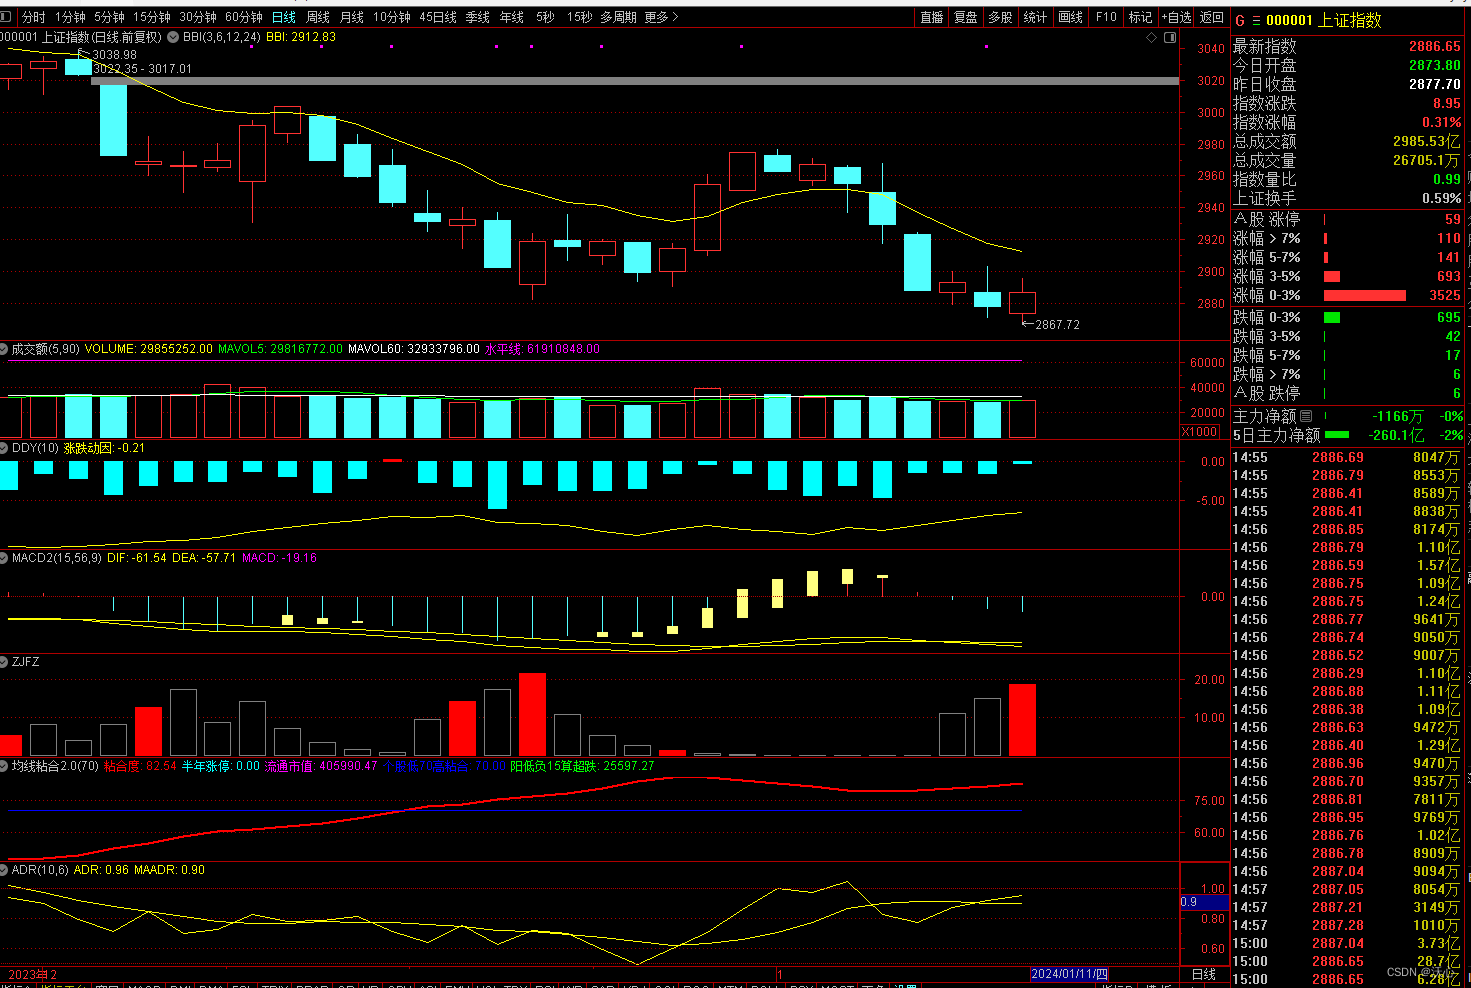Open the 多周期 multi-period view
1471x988 pixels.
pos(618,17)
